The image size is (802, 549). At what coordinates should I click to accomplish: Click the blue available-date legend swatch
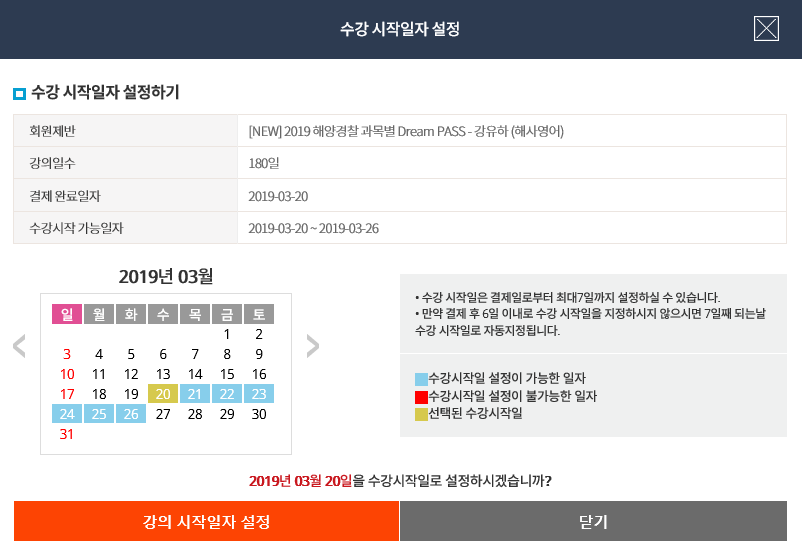pyautogui.click(x=420, y=379)
